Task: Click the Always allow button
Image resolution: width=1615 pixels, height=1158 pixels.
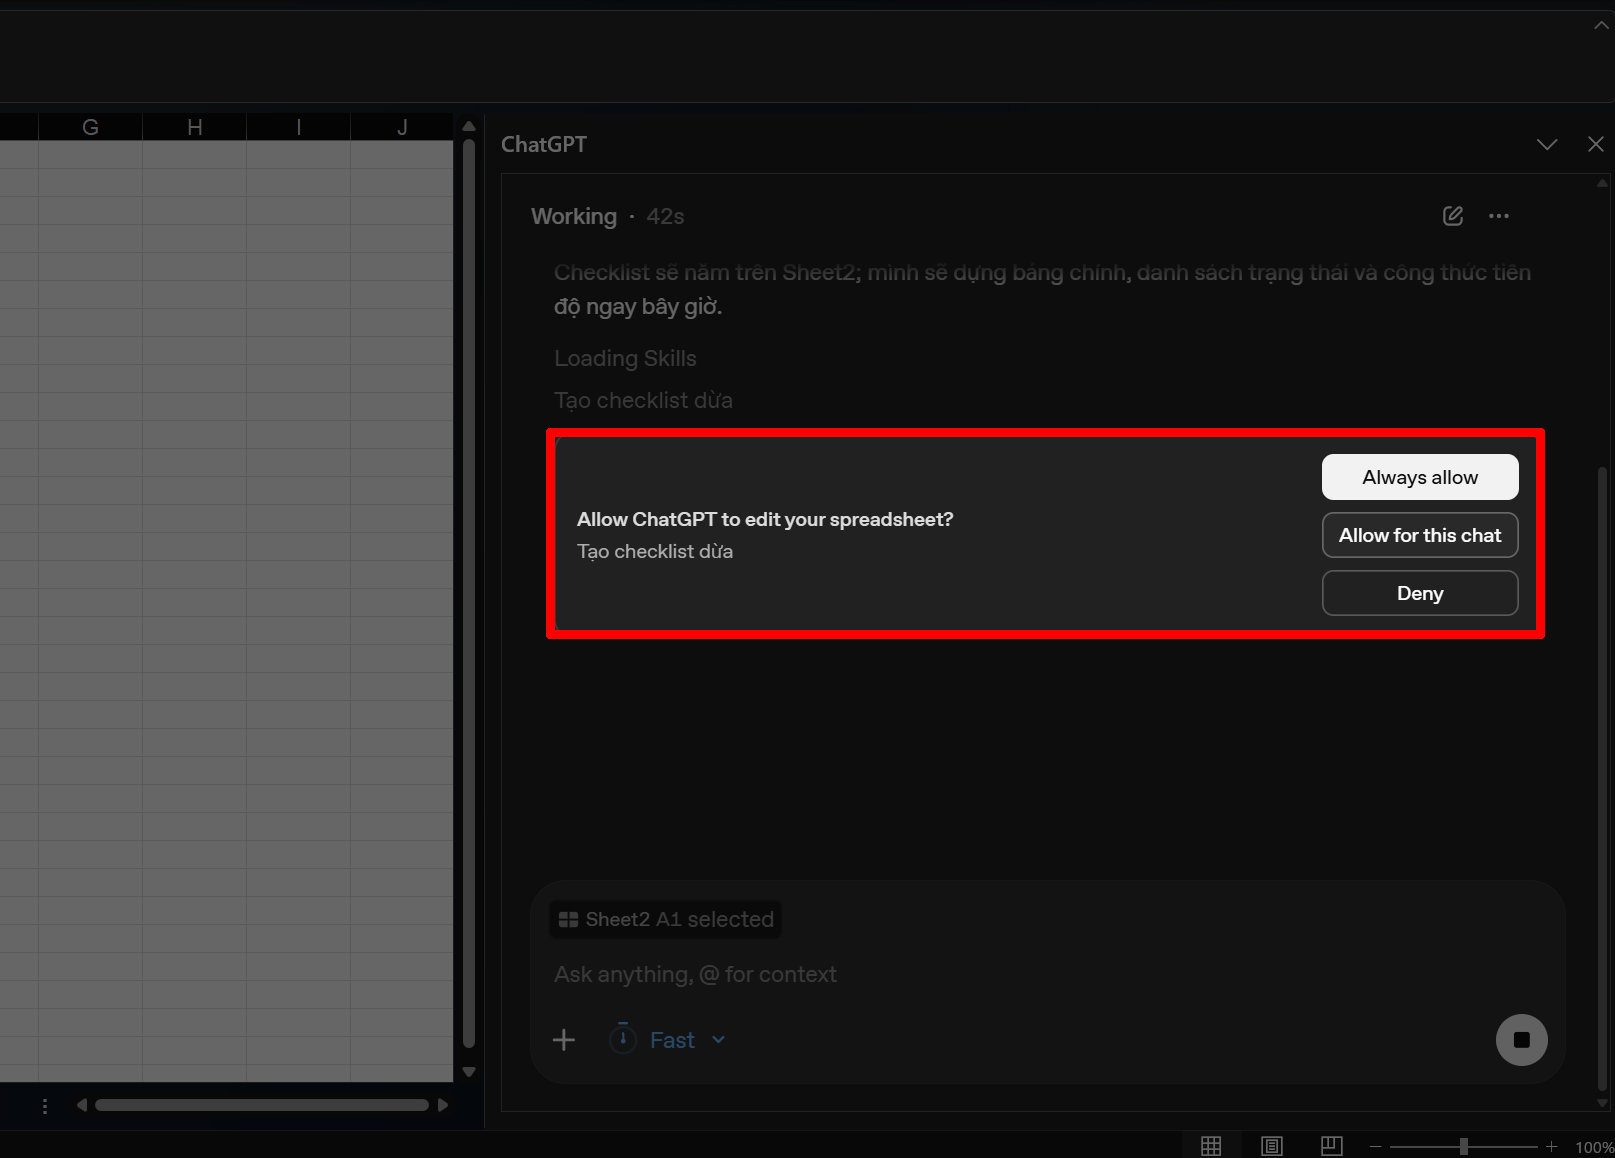Action: (1420, 477)
